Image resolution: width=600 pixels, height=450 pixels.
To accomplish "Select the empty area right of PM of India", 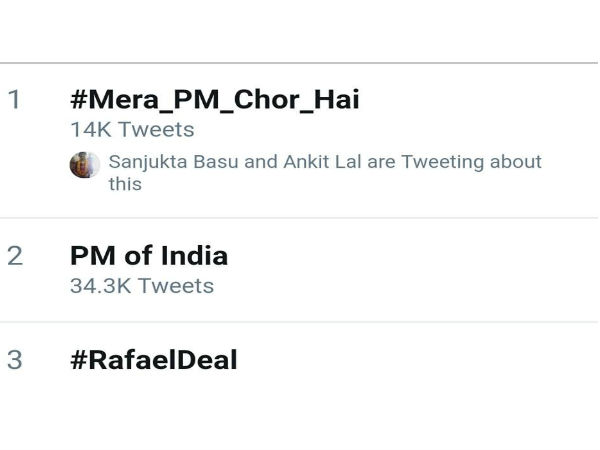I will coord(420,256).
